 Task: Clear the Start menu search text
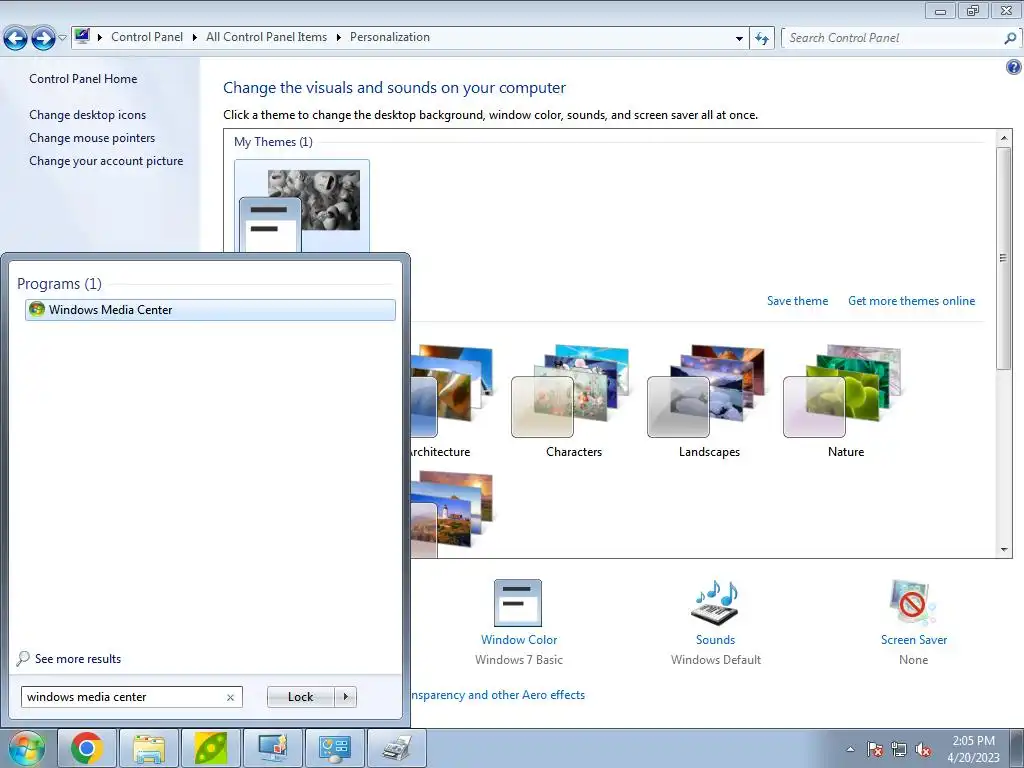click(x=231, y=697)
